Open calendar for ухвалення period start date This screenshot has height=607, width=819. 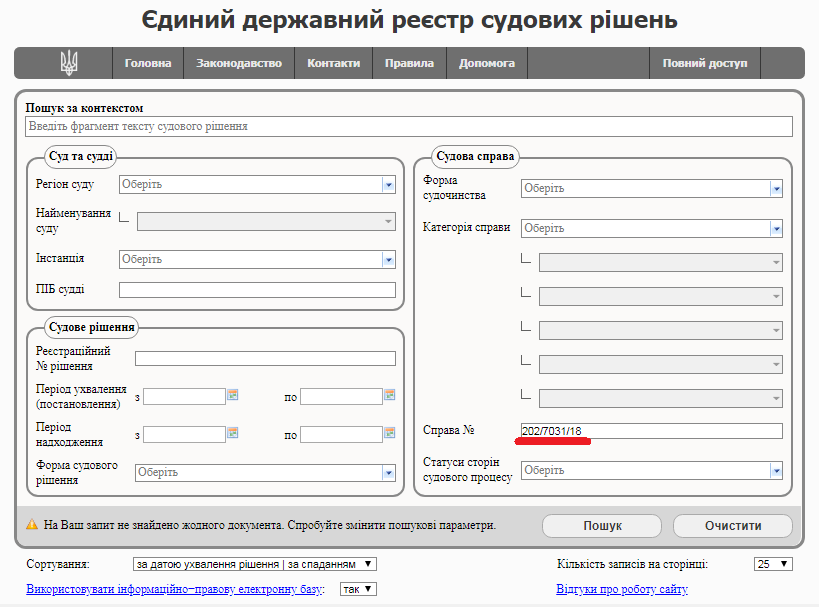(233, 396)
